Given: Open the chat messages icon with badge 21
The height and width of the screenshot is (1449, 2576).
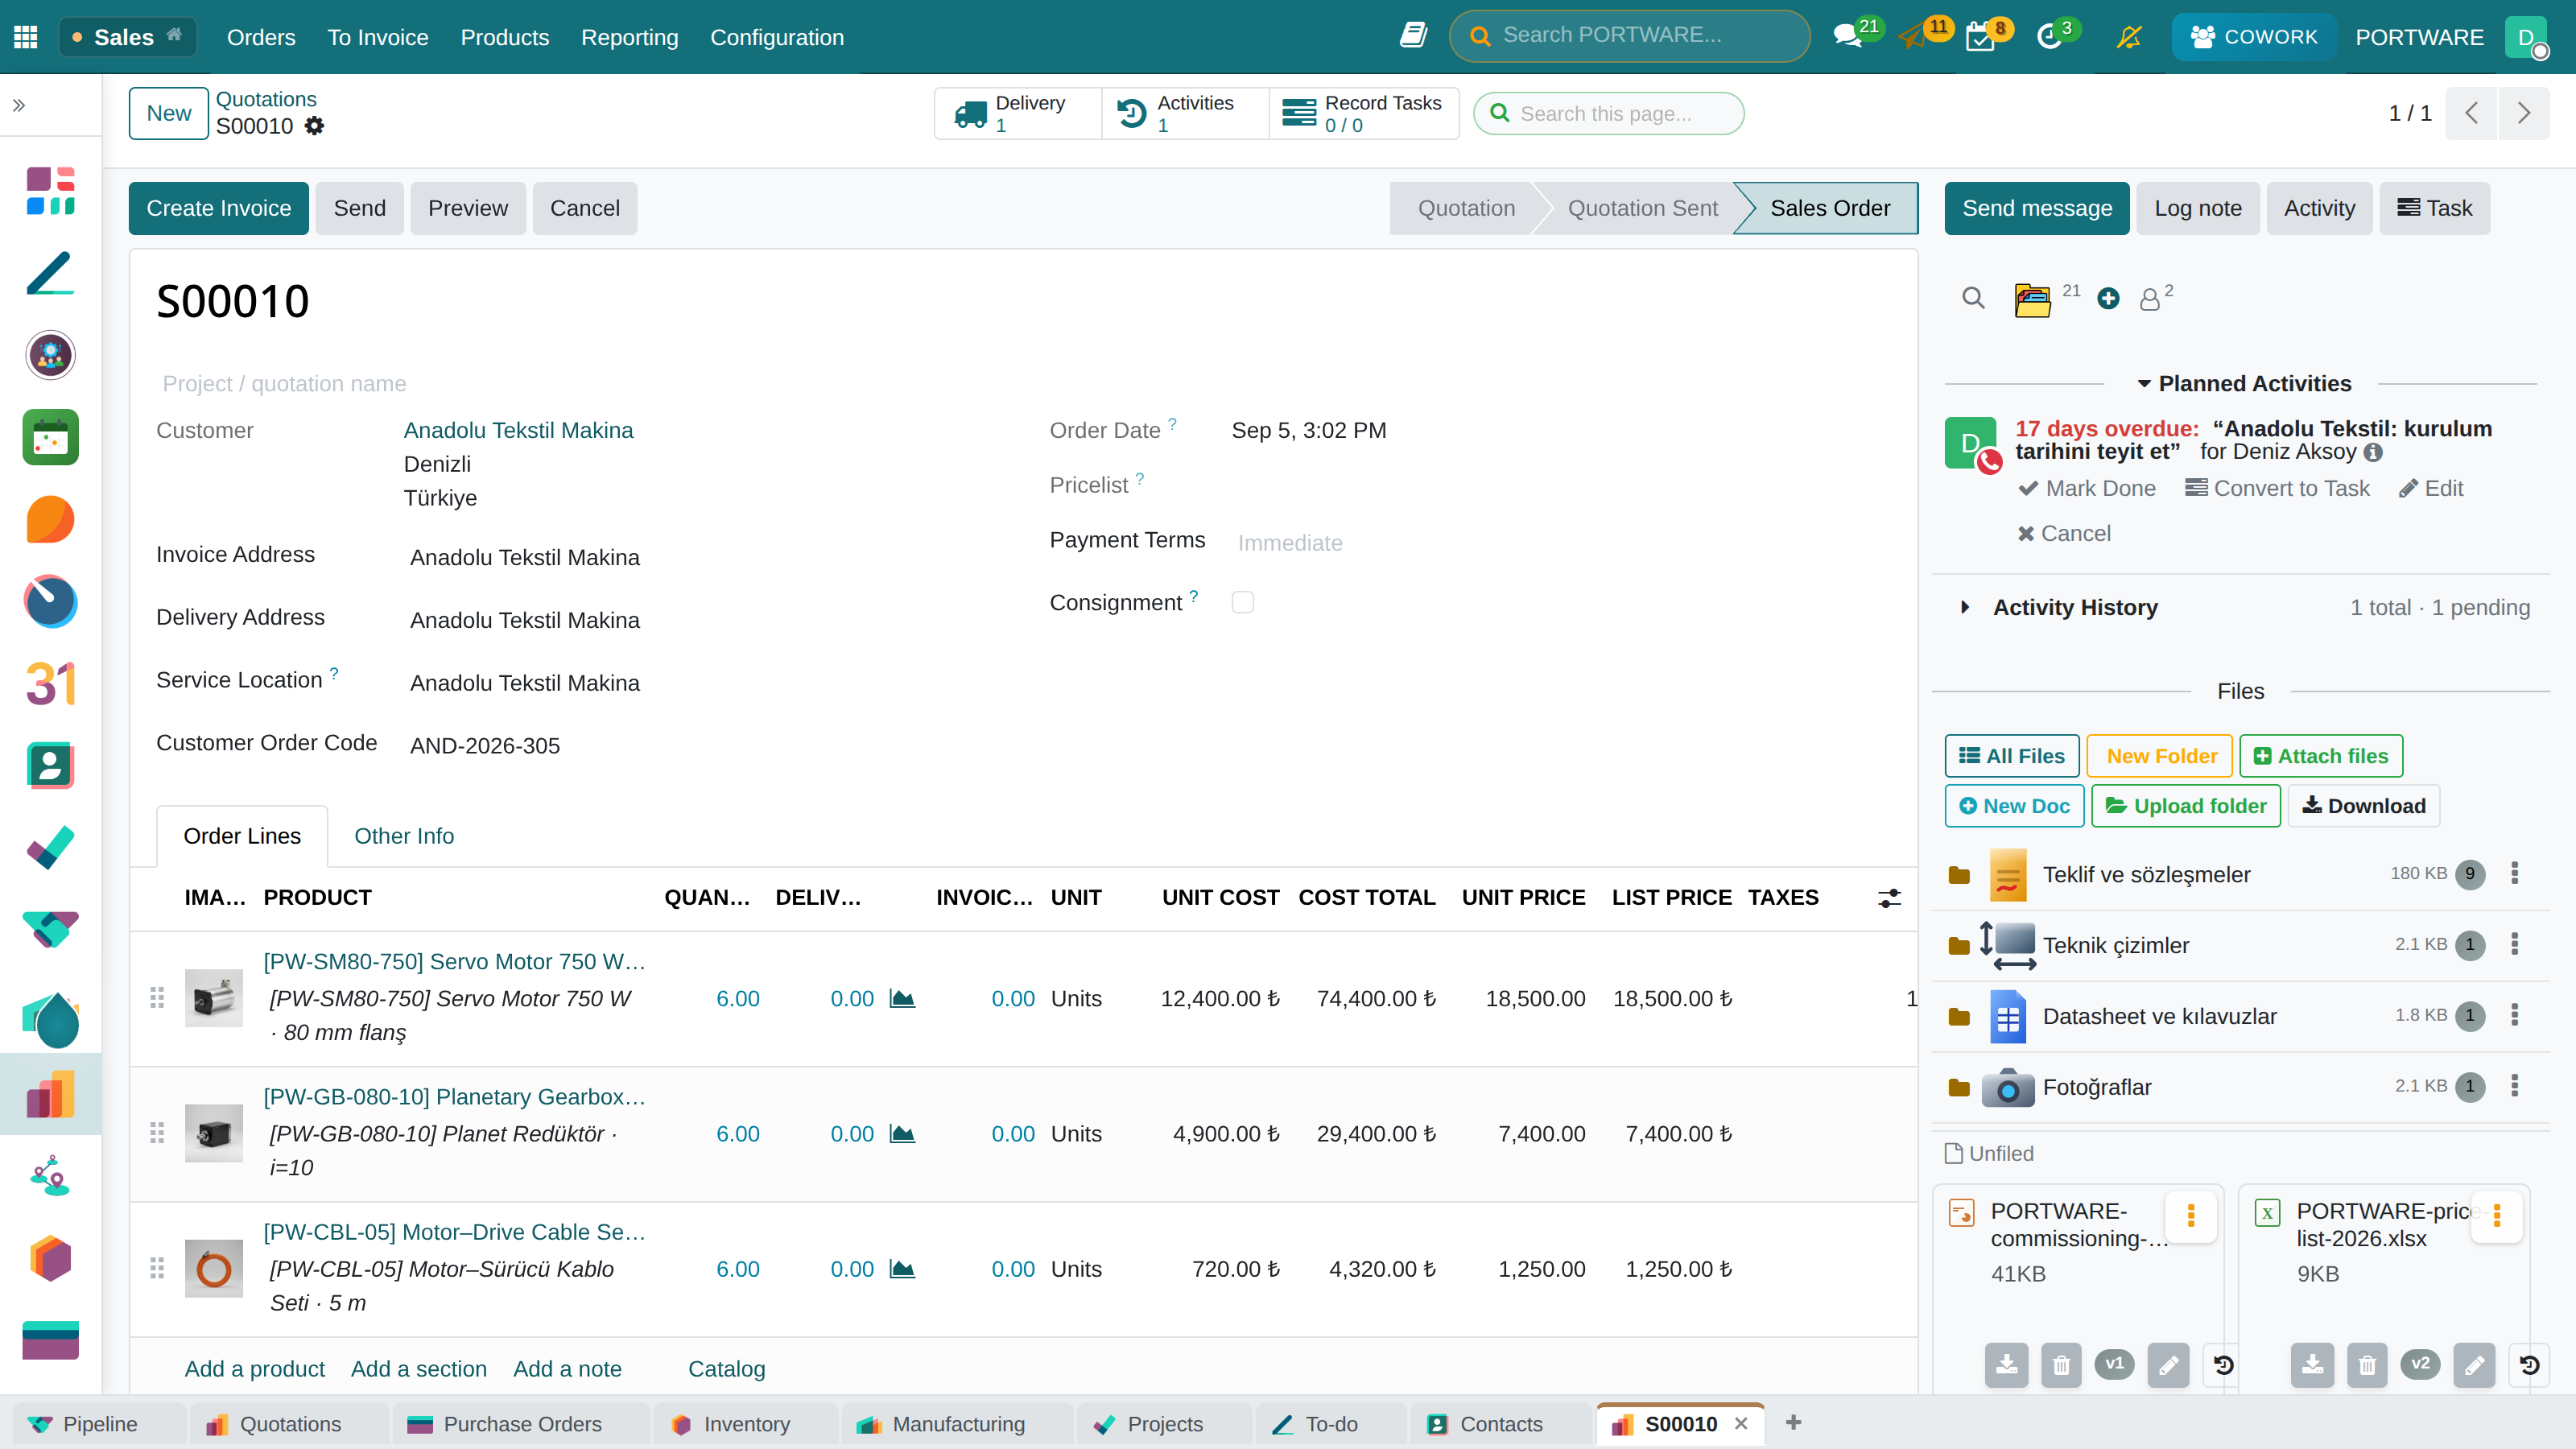Looking at the screenshot, I should pyautogui.click(x=1848, y=37).
